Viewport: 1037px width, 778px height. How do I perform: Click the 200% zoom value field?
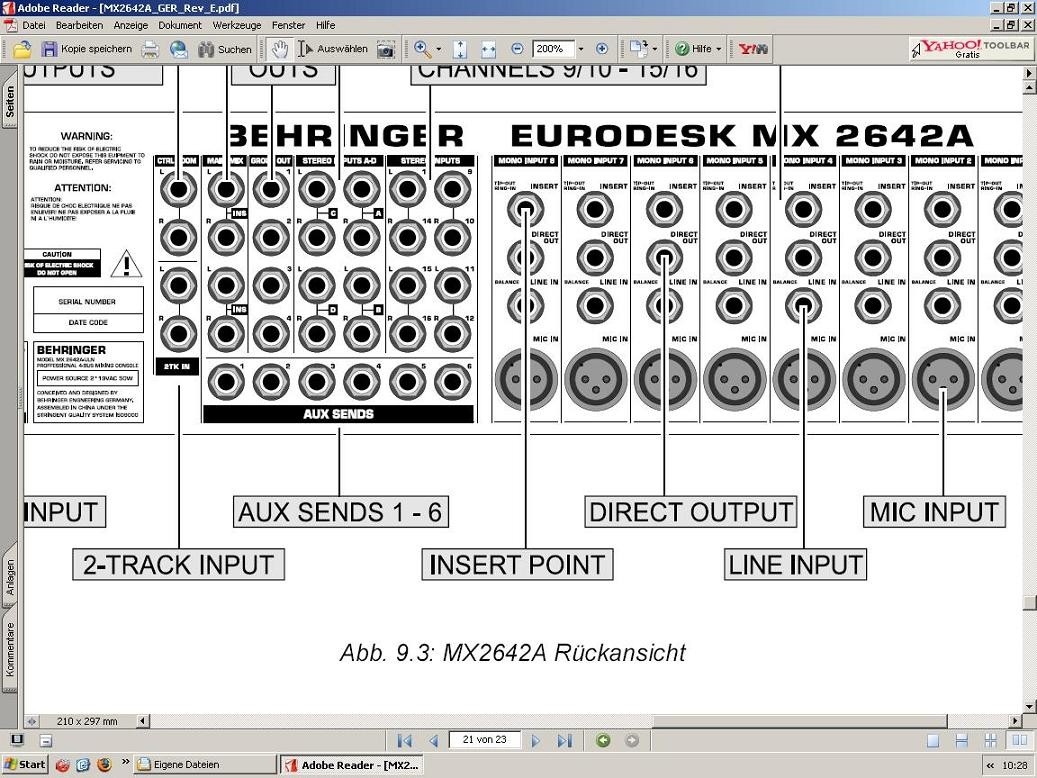point(553,49)
